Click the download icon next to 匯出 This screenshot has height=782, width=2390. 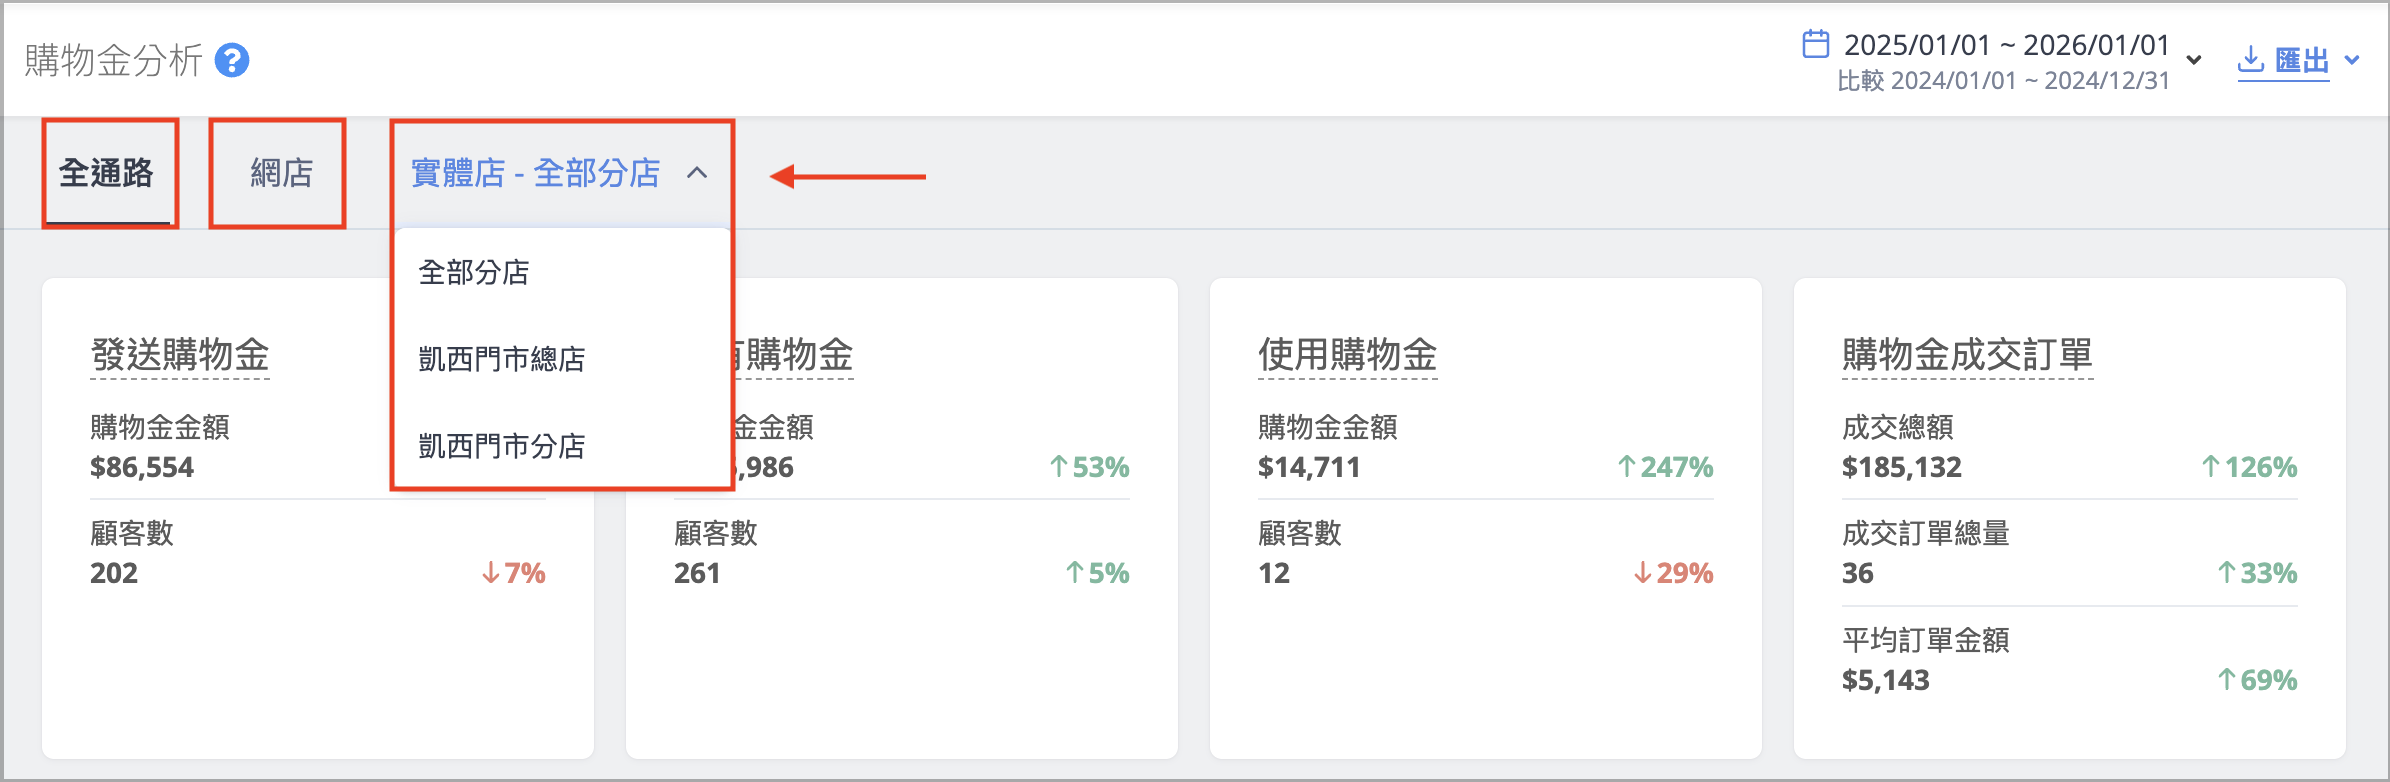point(2250,59)
